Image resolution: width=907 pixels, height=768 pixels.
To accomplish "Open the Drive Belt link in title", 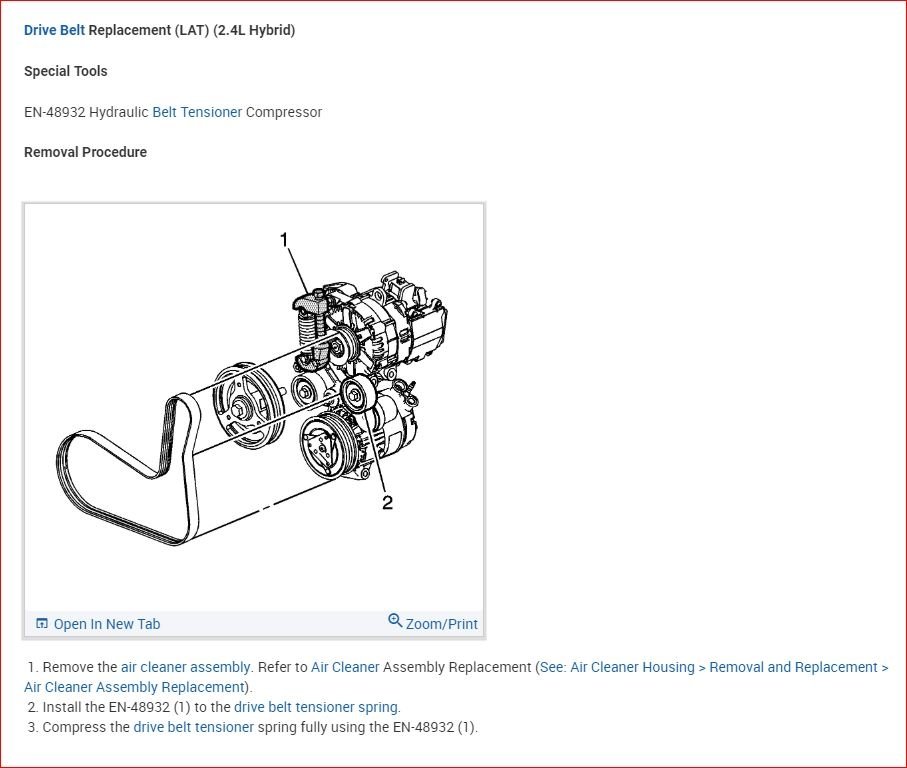I will click(54, 30).
